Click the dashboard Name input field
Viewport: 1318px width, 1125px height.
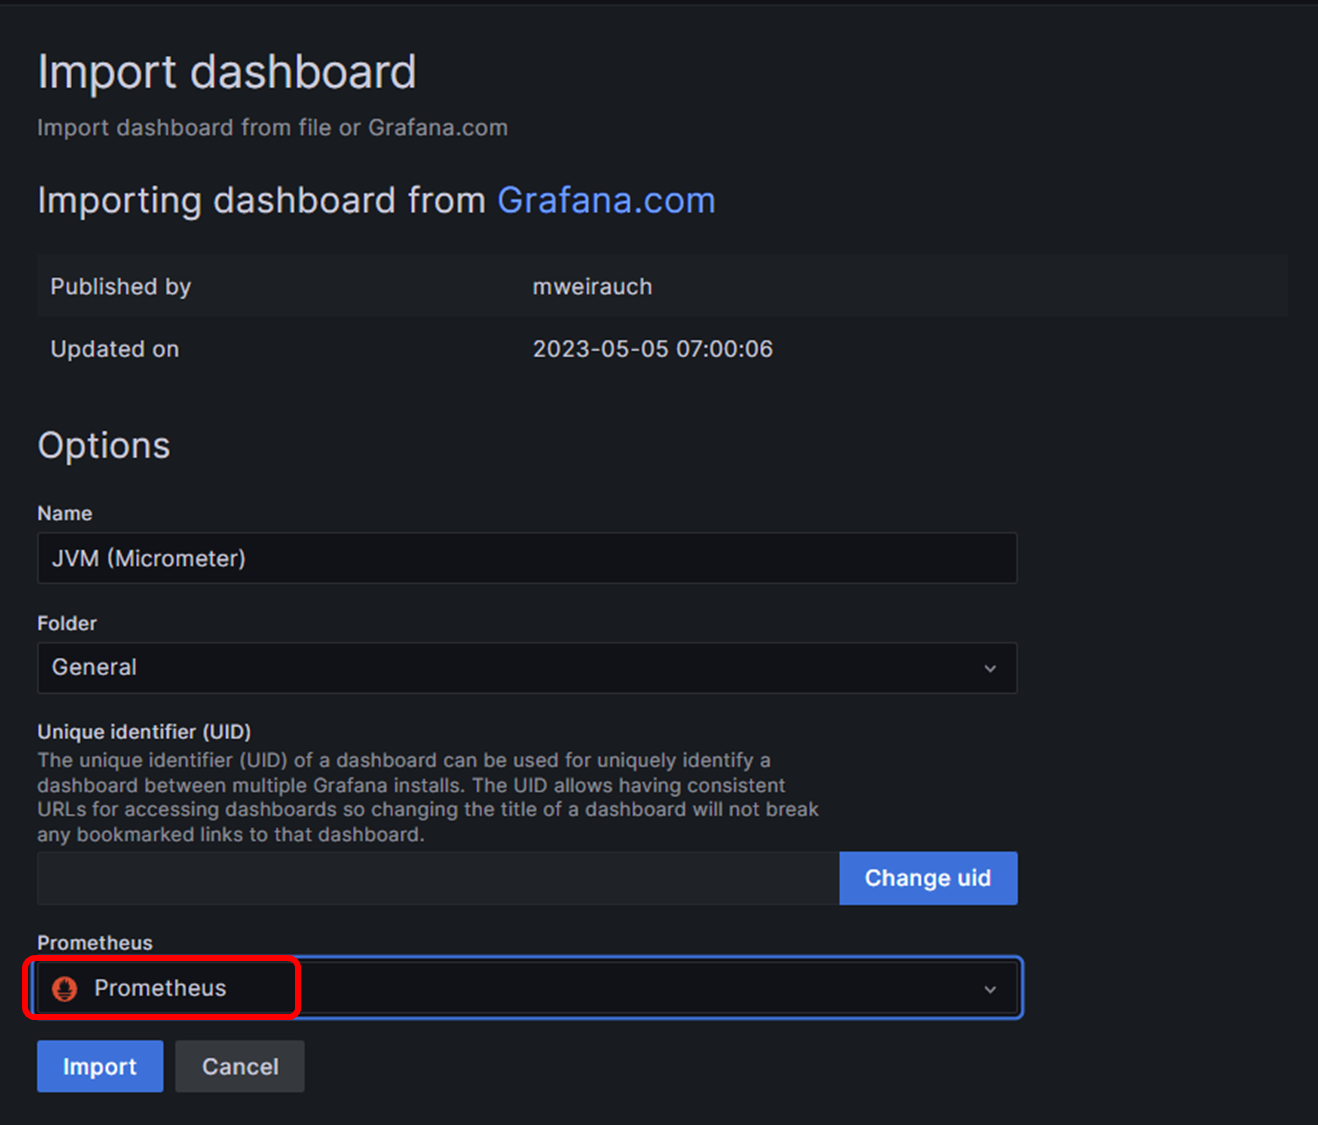click(x=527, y=558)
